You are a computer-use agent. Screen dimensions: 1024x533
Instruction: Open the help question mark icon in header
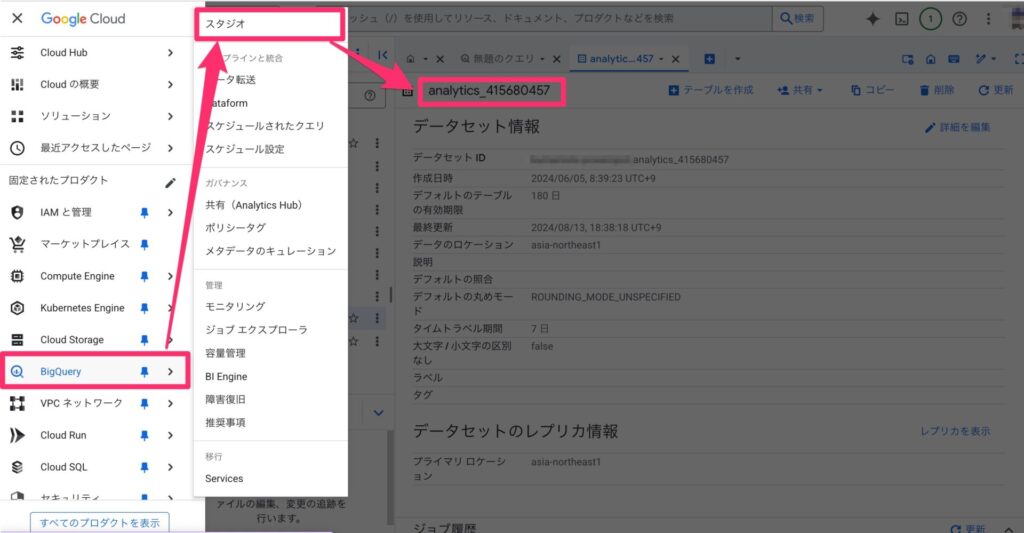pos(959,18)
